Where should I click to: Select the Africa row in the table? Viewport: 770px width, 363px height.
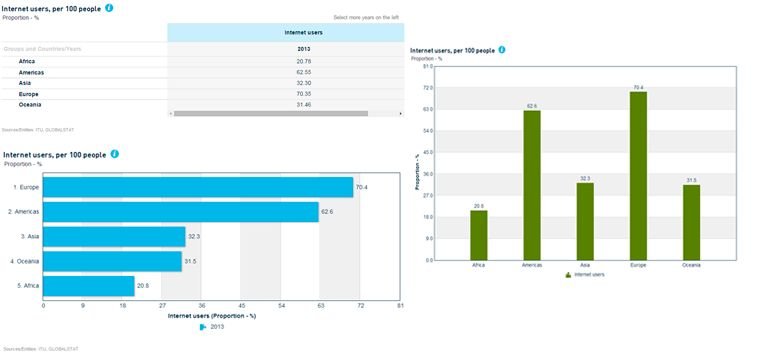[x=202, y=61]
